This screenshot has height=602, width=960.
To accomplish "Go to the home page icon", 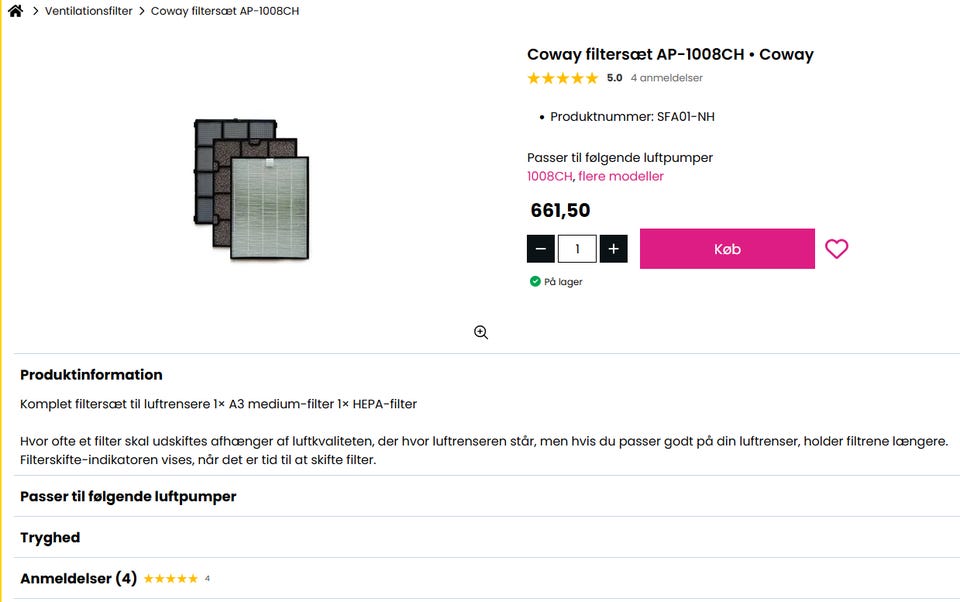I will pyautogui.click(x=15, y=11).
